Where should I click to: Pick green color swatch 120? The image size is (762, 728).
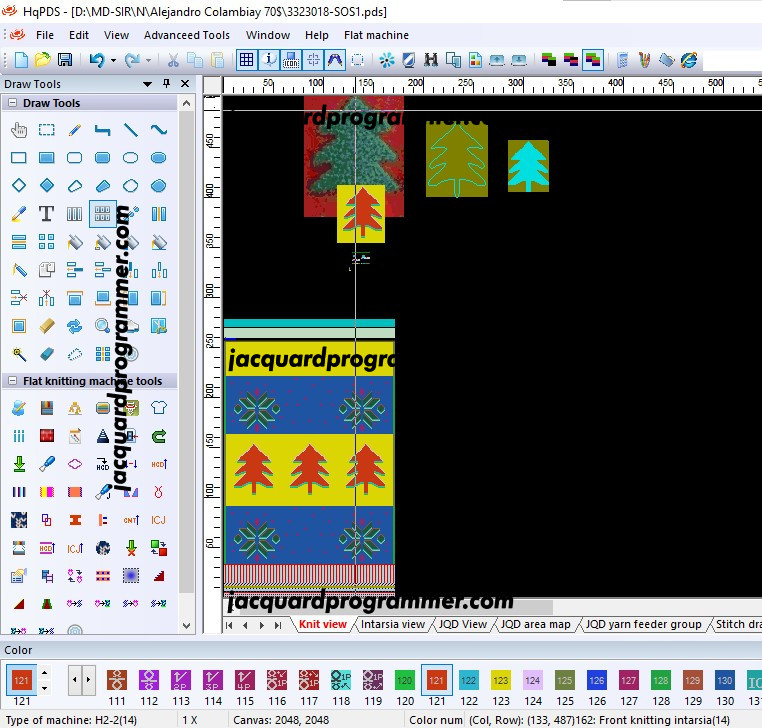point(405,680)
